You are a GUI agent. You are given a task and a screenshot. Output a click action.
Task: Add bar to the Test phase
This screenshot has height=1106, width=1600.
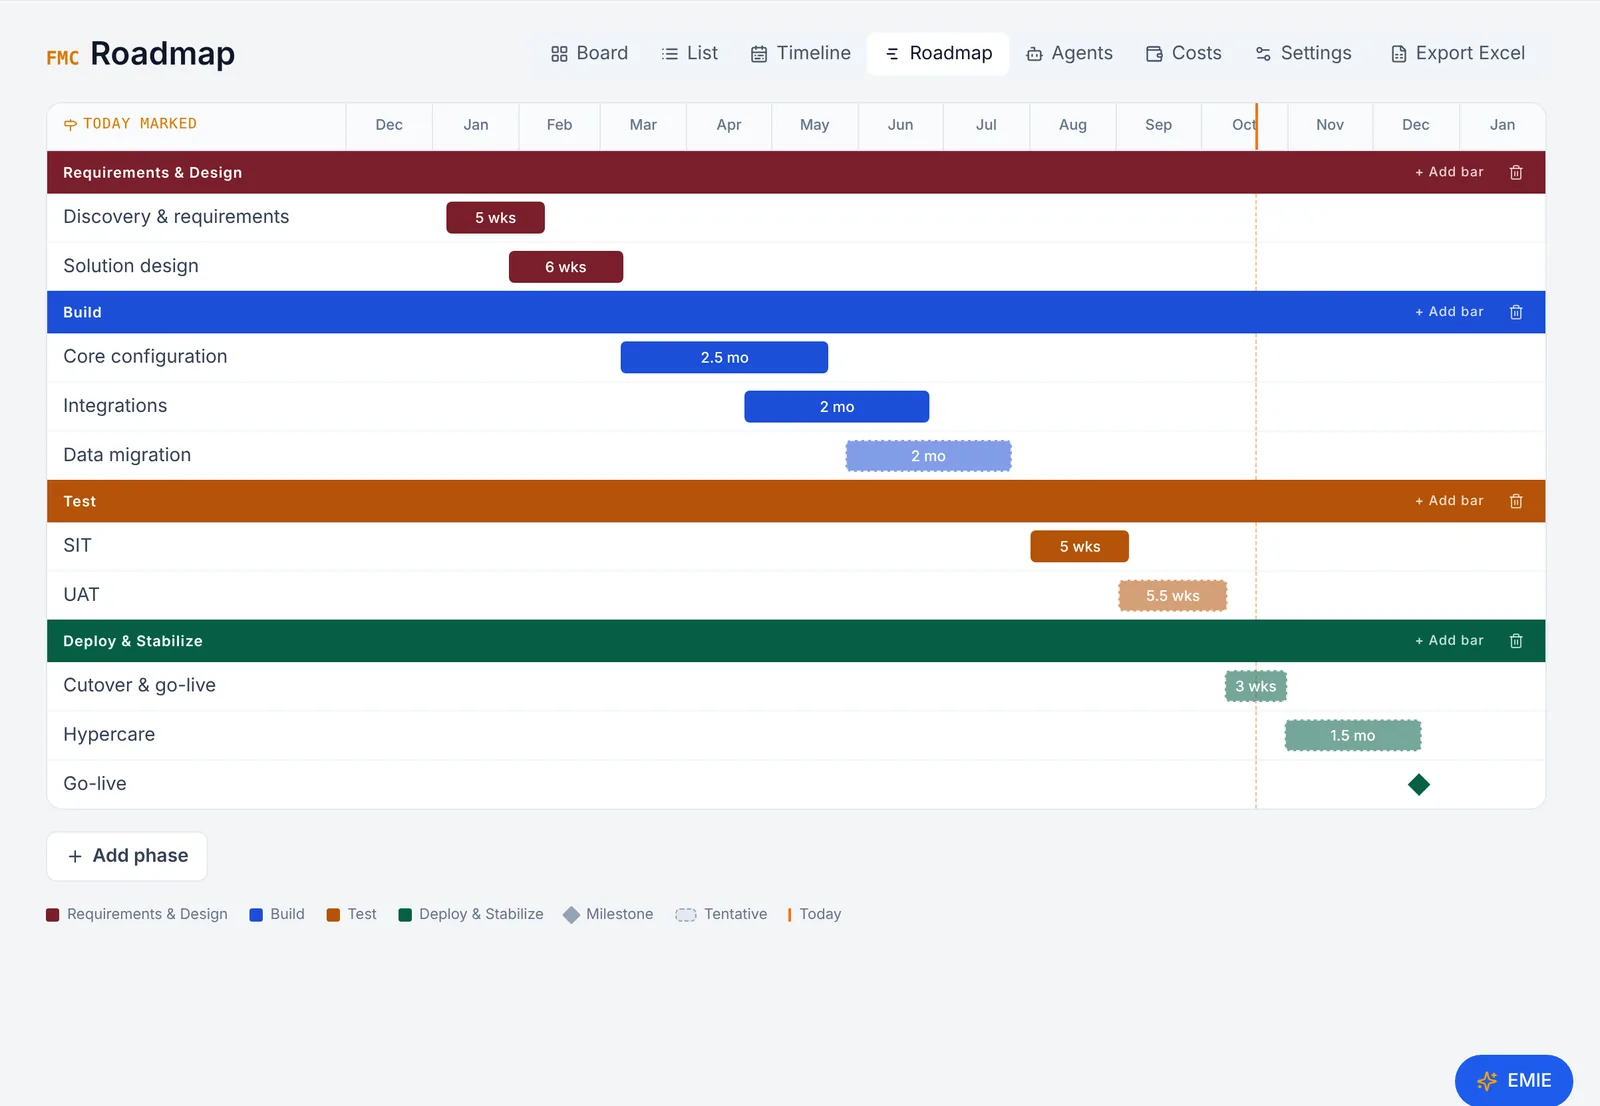(1449, 501)
